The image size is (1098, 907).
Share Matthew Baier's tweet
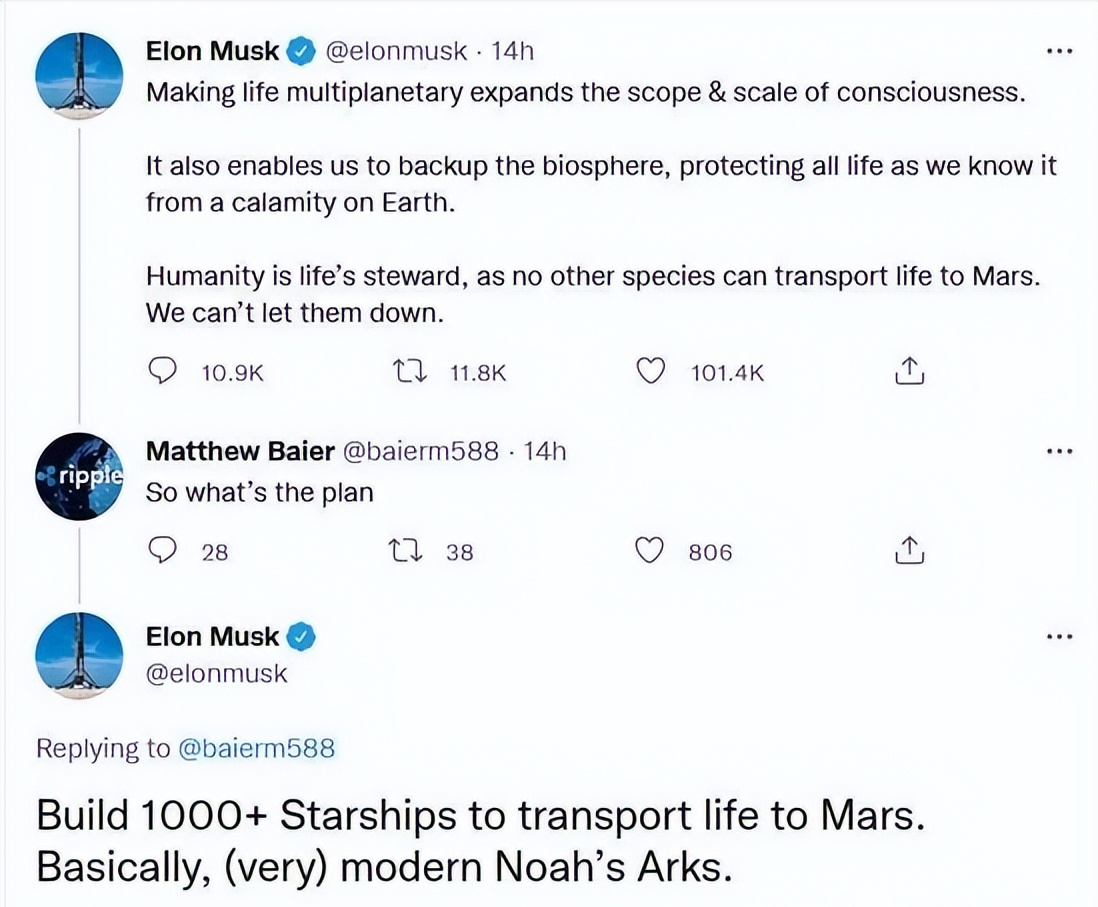click(909, 551)
